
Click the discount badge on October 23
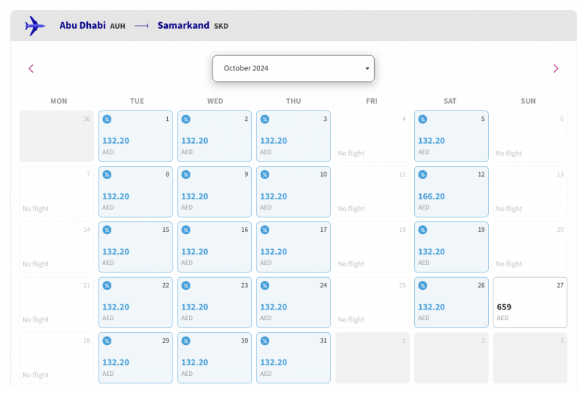pyautogui.click(x=186, y=286)
